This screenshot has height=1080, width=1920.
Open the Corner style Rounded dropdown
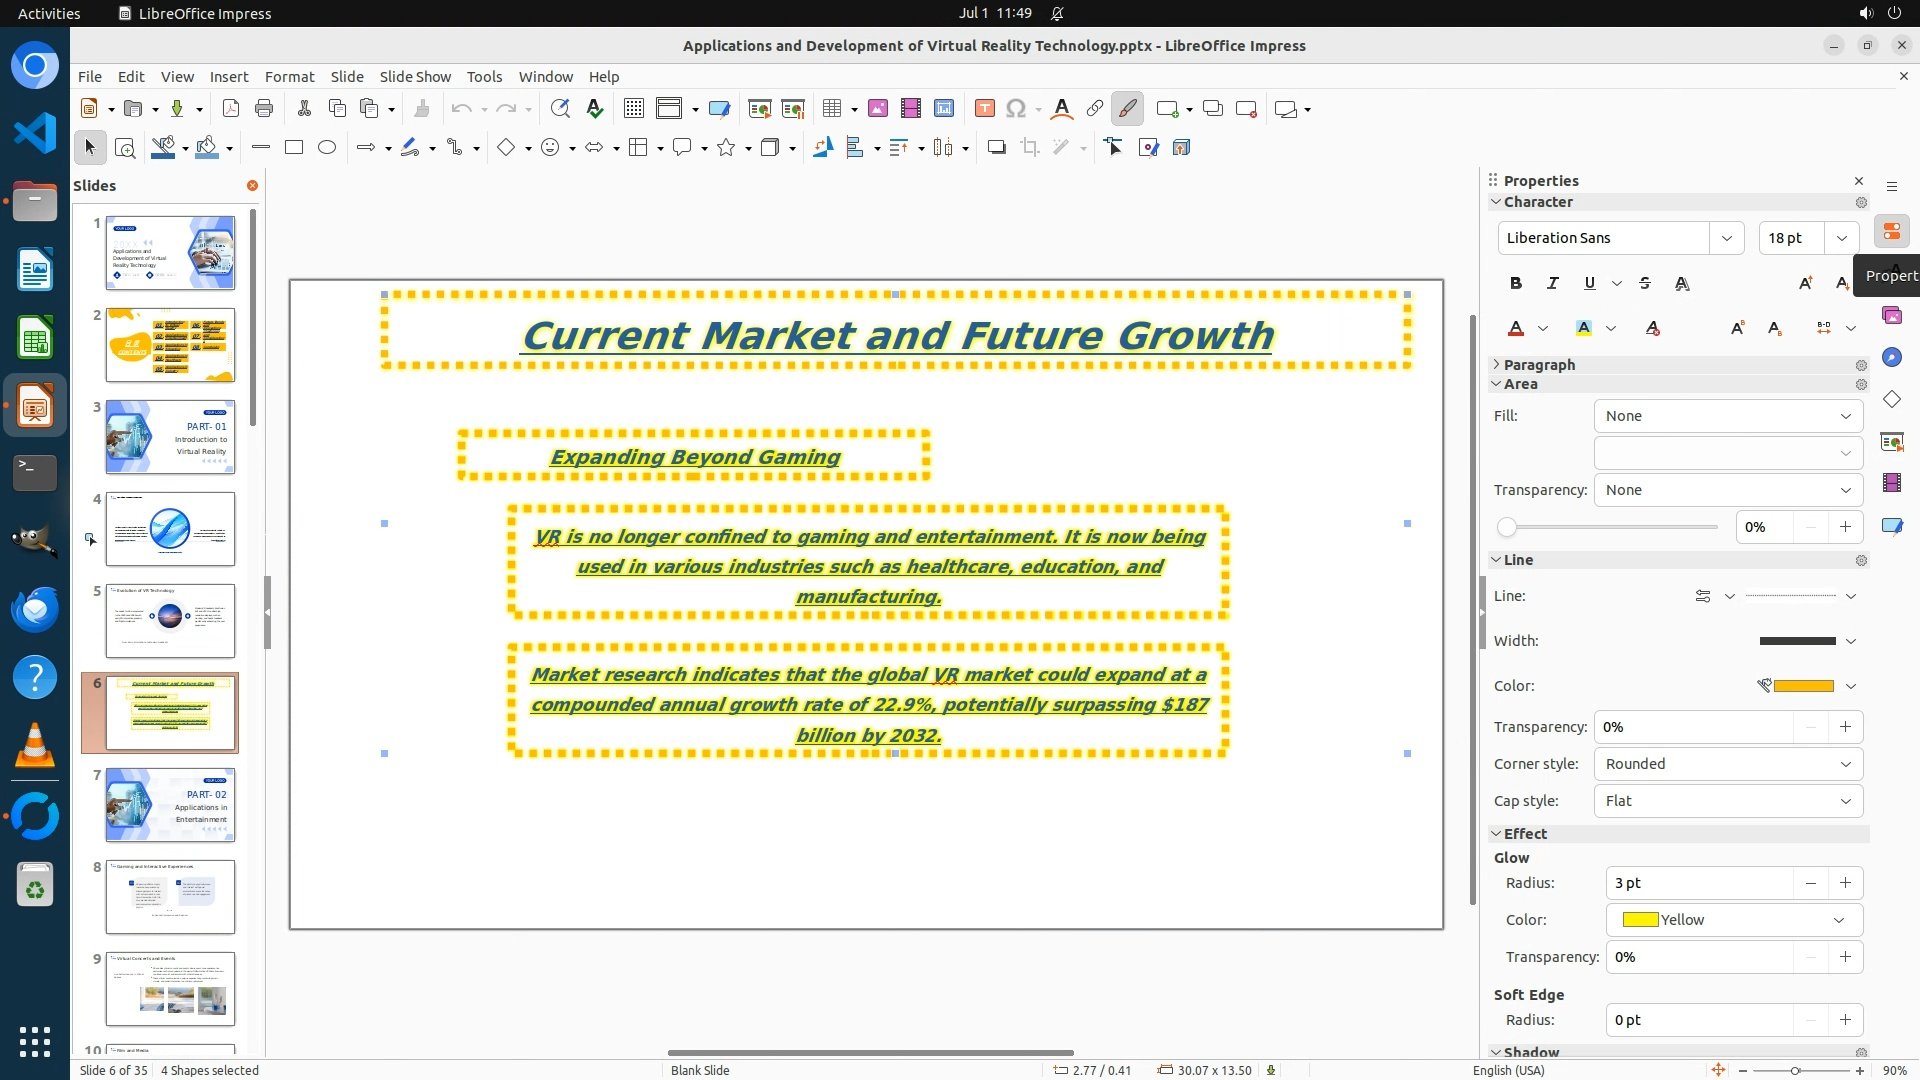click(x=1728, y=764)
